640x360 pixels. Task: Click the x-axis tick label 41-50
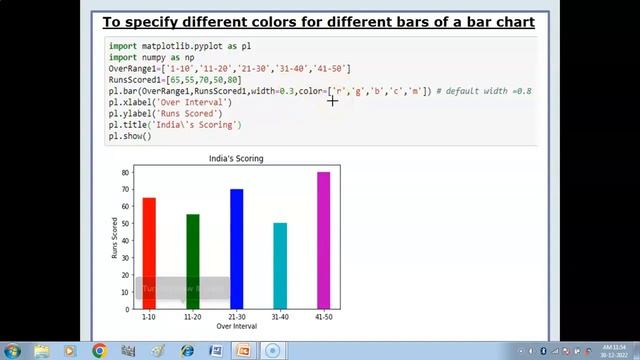point(324,317)
